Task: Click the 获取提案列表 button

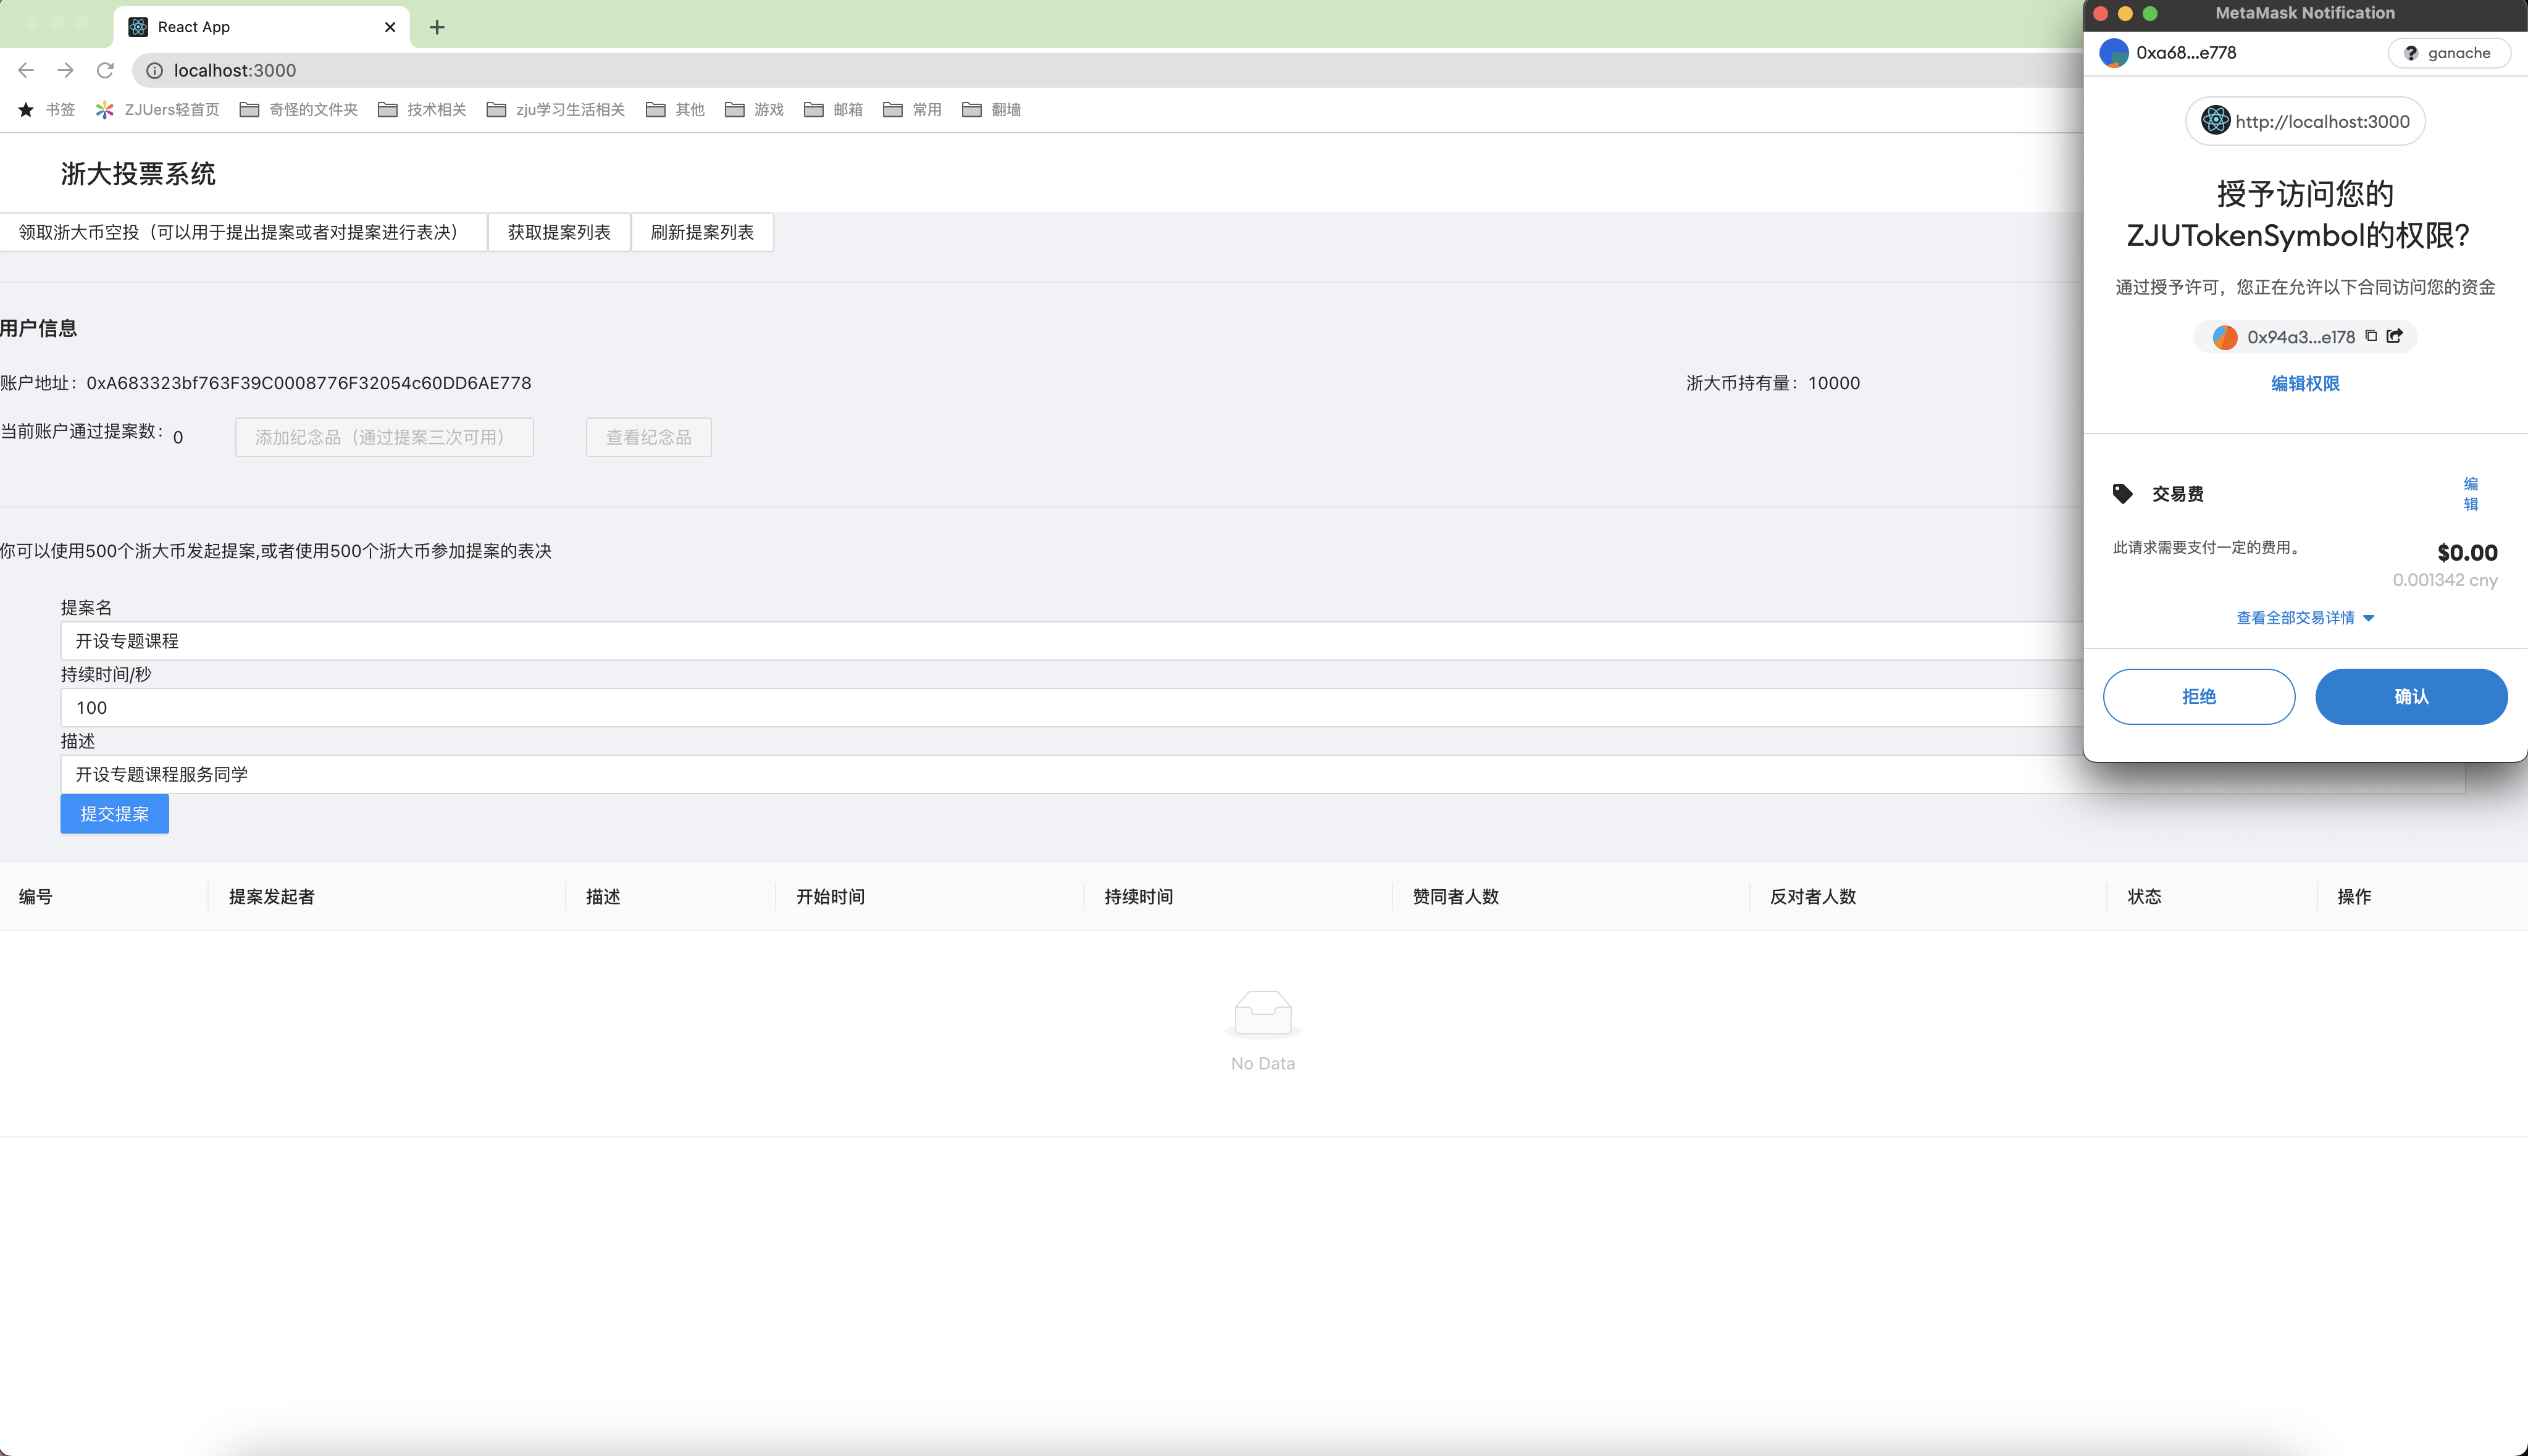Action: click(x=559, y=232)
